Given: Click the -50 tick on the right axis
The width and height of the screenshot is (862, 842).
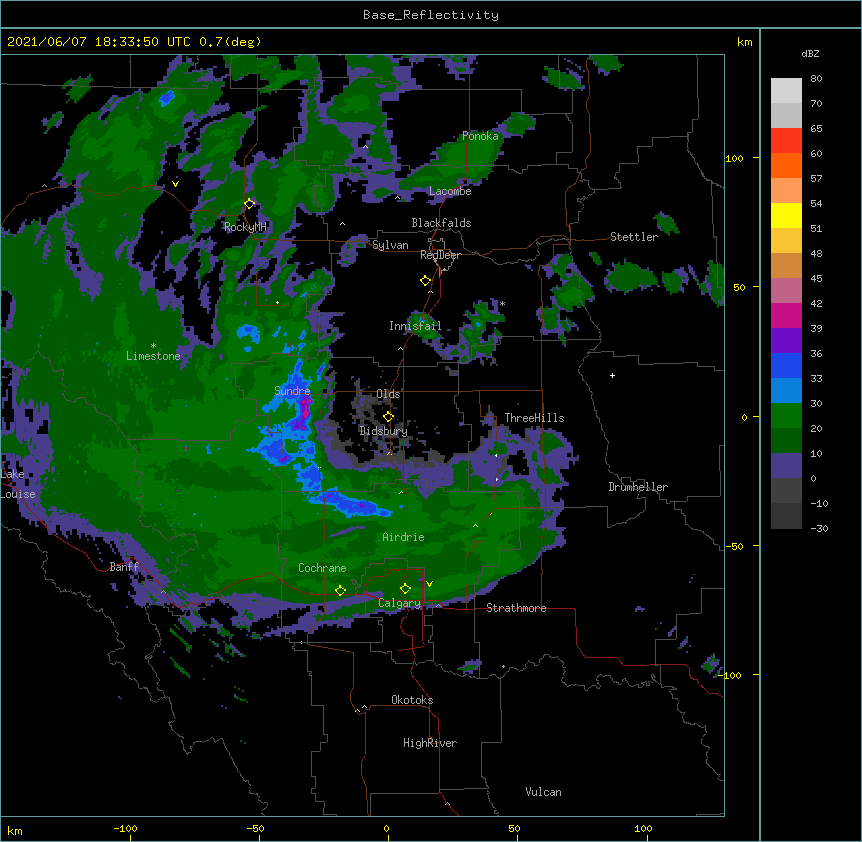Looking at the screenshot, I should (734, 546).
